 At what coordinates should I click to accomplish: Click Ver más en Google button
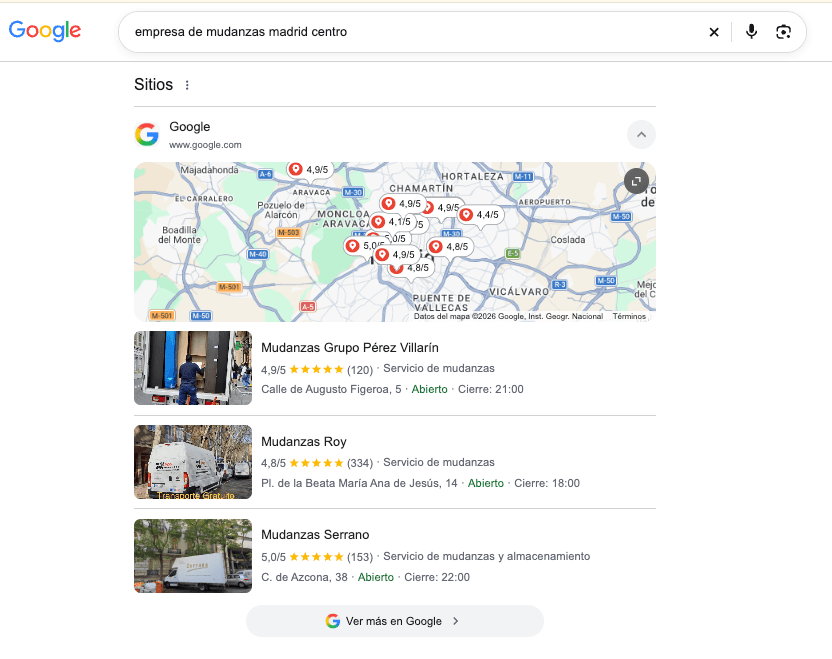pyautogui.click(x=395, y=621)
